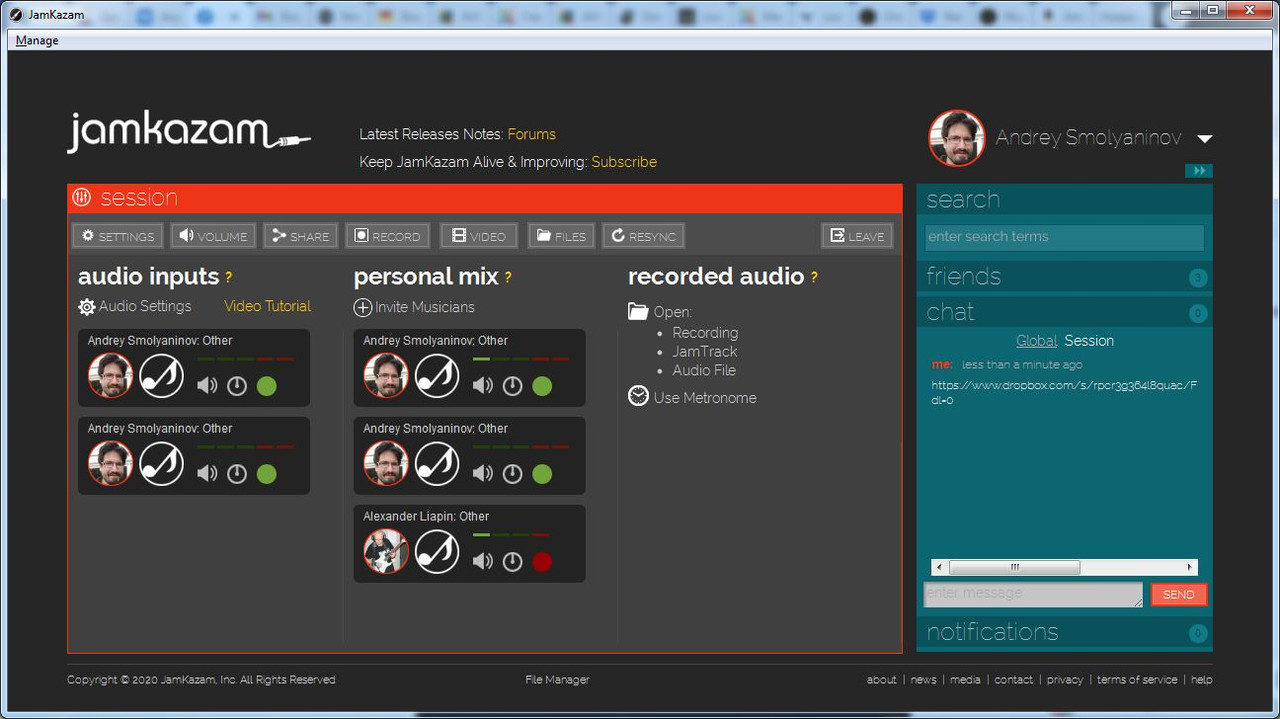Open the Volume toolbar button

click(x=213, y=236)
